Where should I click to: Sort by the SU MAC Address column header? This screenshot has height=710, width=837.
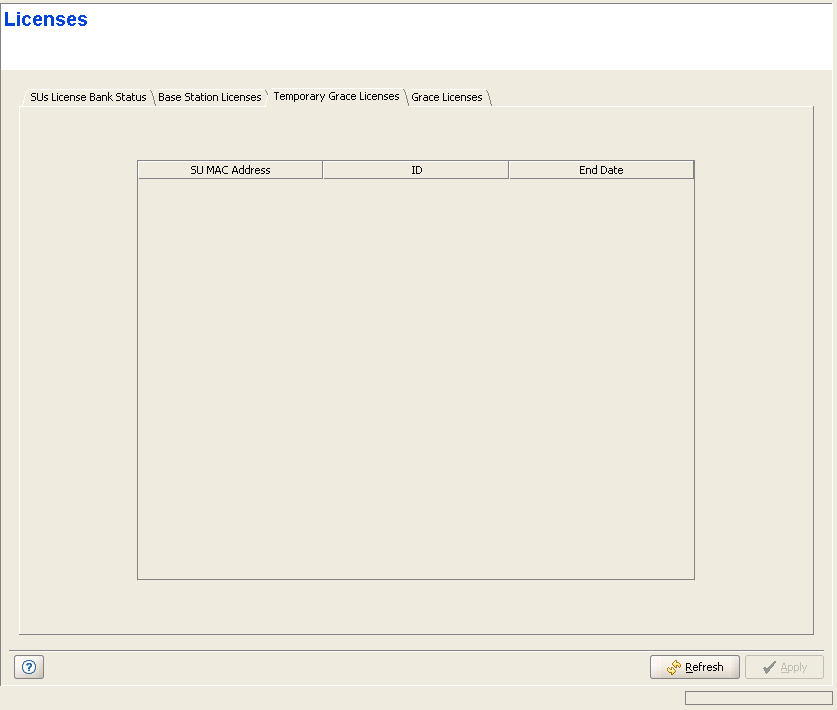(x=230, y=170)
